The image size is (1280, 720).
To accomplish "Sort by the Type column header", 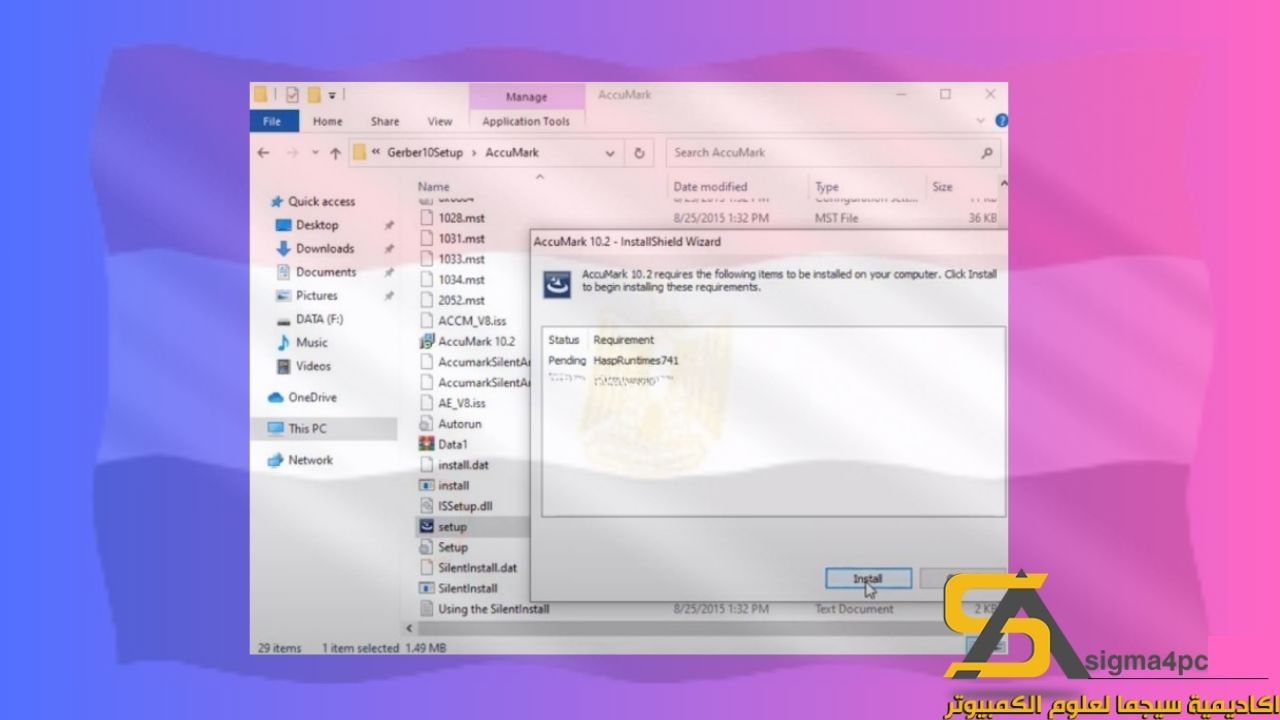I will point(827,187).
